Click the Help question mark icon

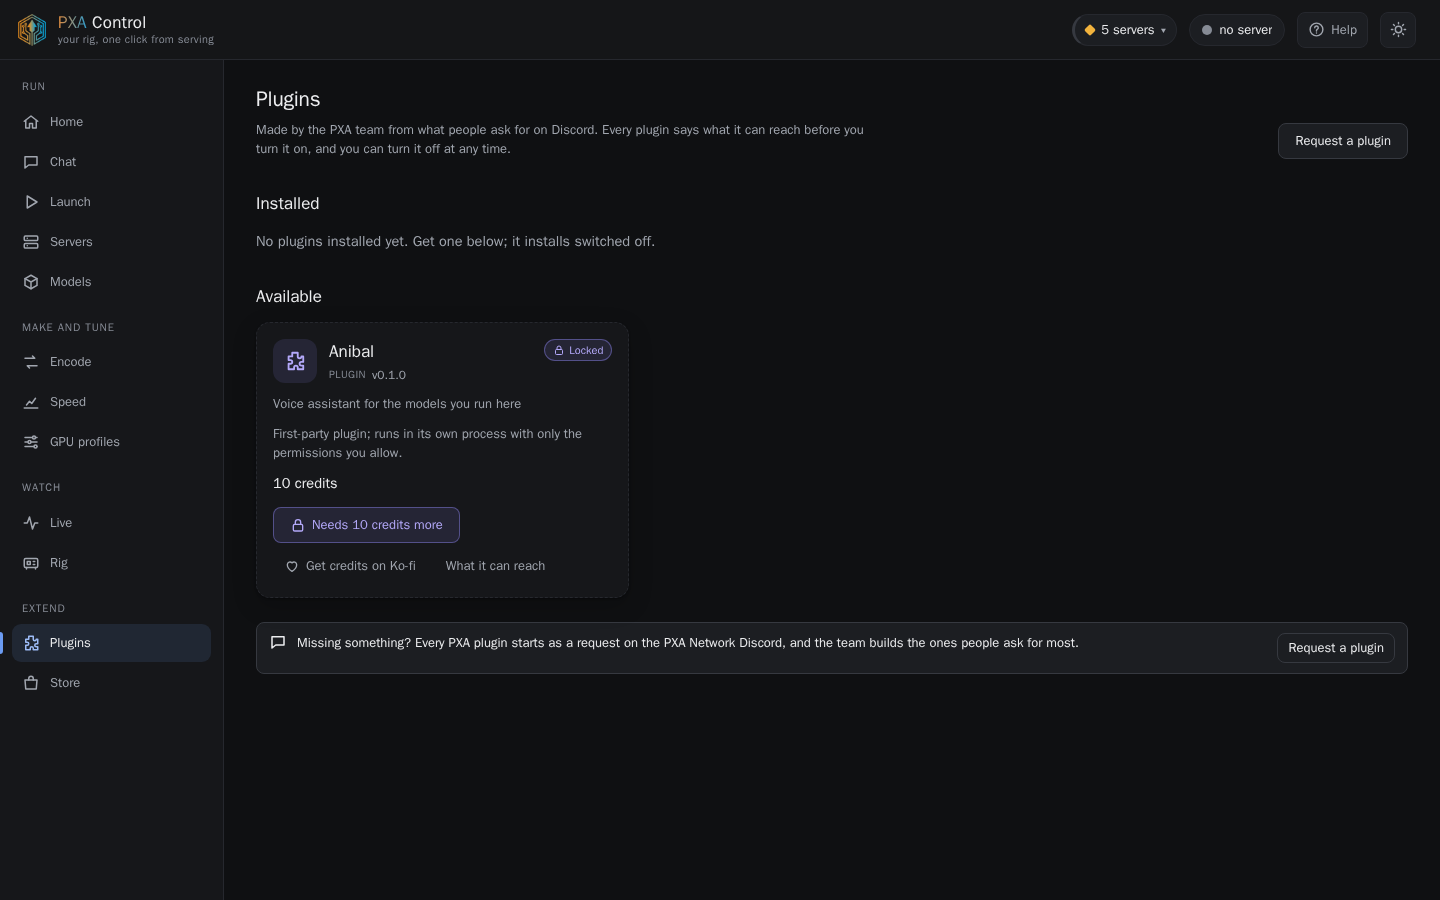click(1316, 30)
